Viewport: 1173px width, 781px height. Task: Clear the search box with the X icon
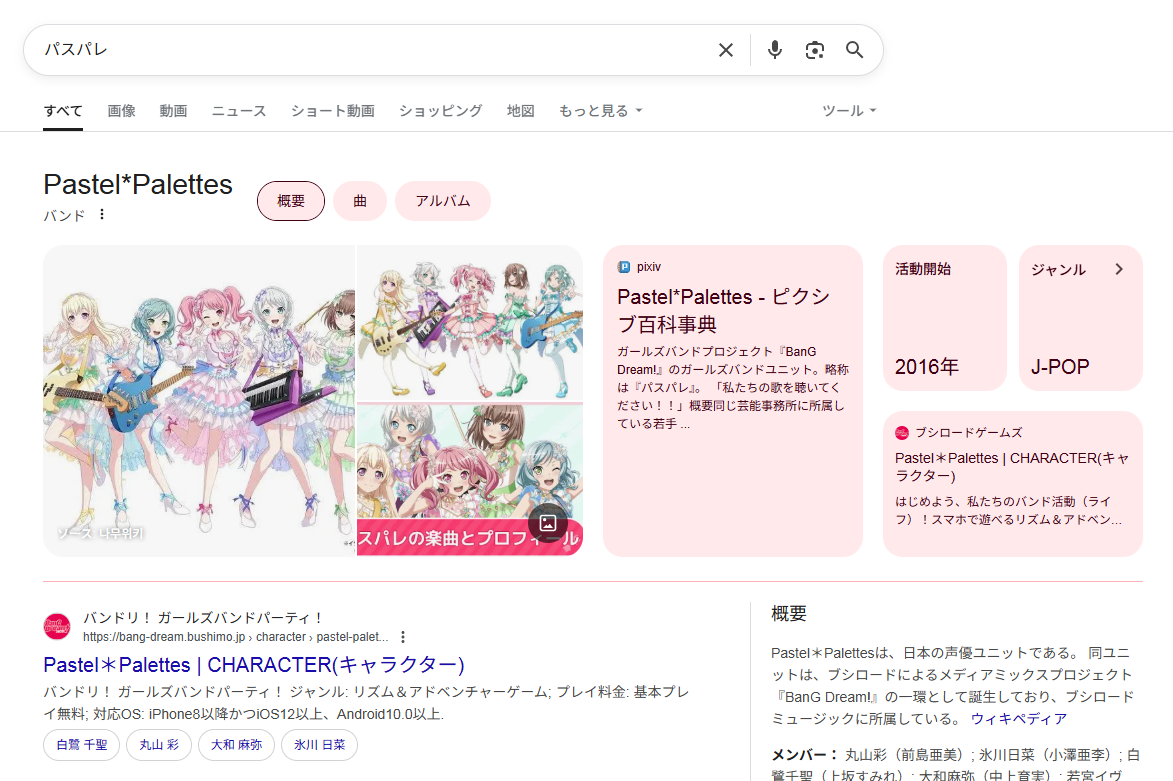pos(726,50)
